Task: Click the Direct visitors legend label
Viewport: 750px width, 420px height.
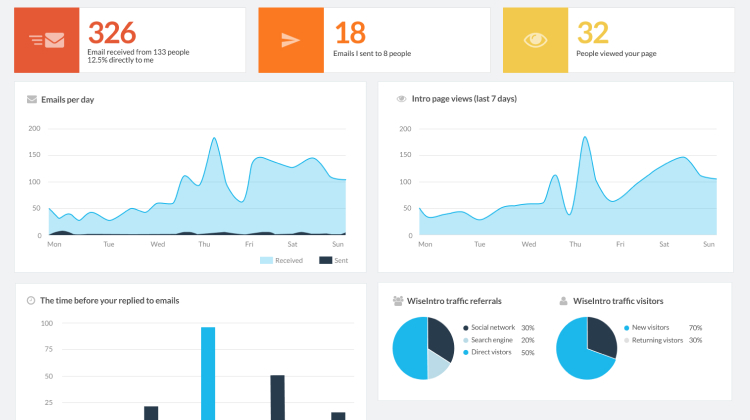Action: [491, 352]
